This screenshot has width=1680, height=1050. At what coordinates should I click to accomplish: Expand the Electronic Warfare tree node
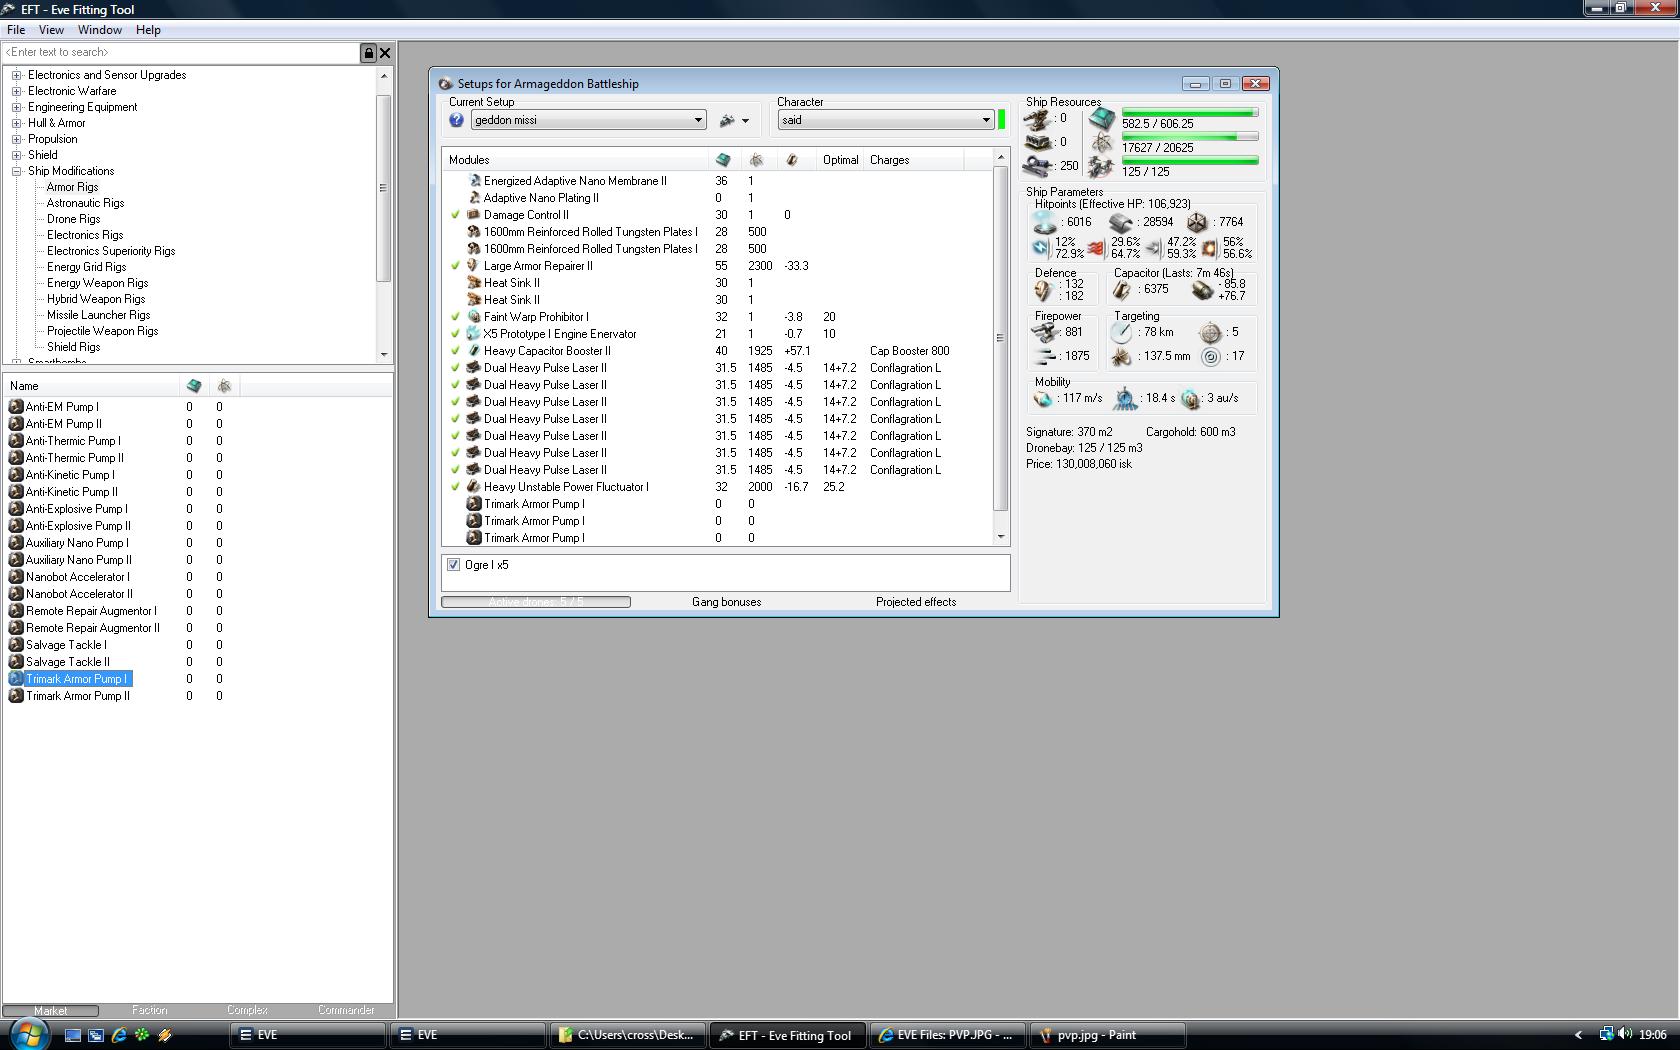[16, 91]
